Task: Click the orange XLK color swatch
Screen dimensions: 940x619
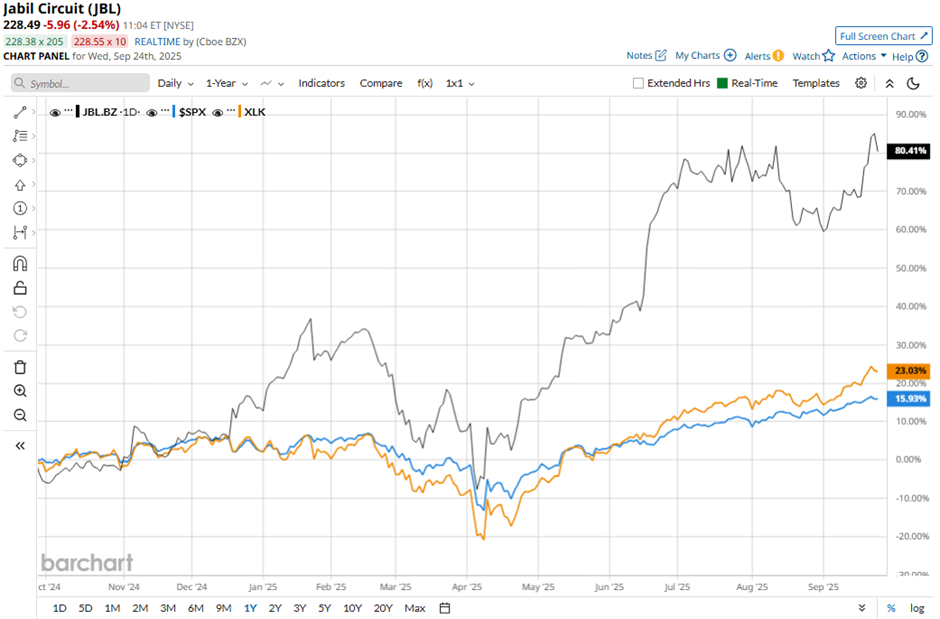Action: tap(240, 112)
